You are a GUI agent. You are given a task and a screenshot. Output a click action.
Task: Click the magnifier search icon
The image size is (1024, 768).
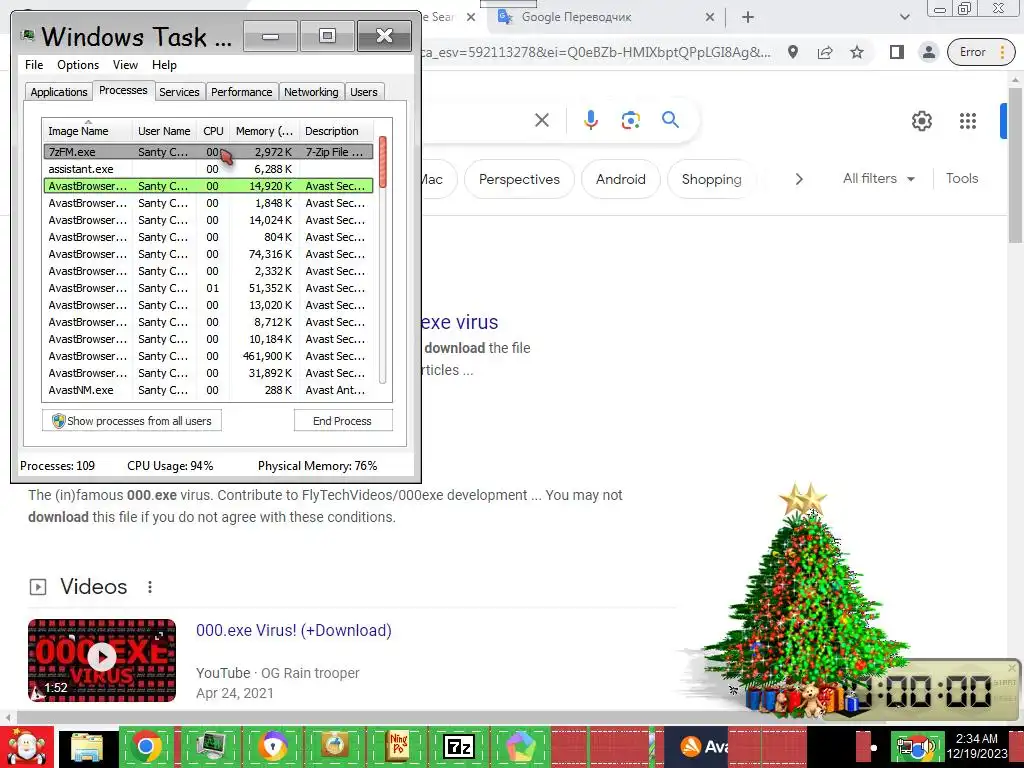tap(670, 120)
